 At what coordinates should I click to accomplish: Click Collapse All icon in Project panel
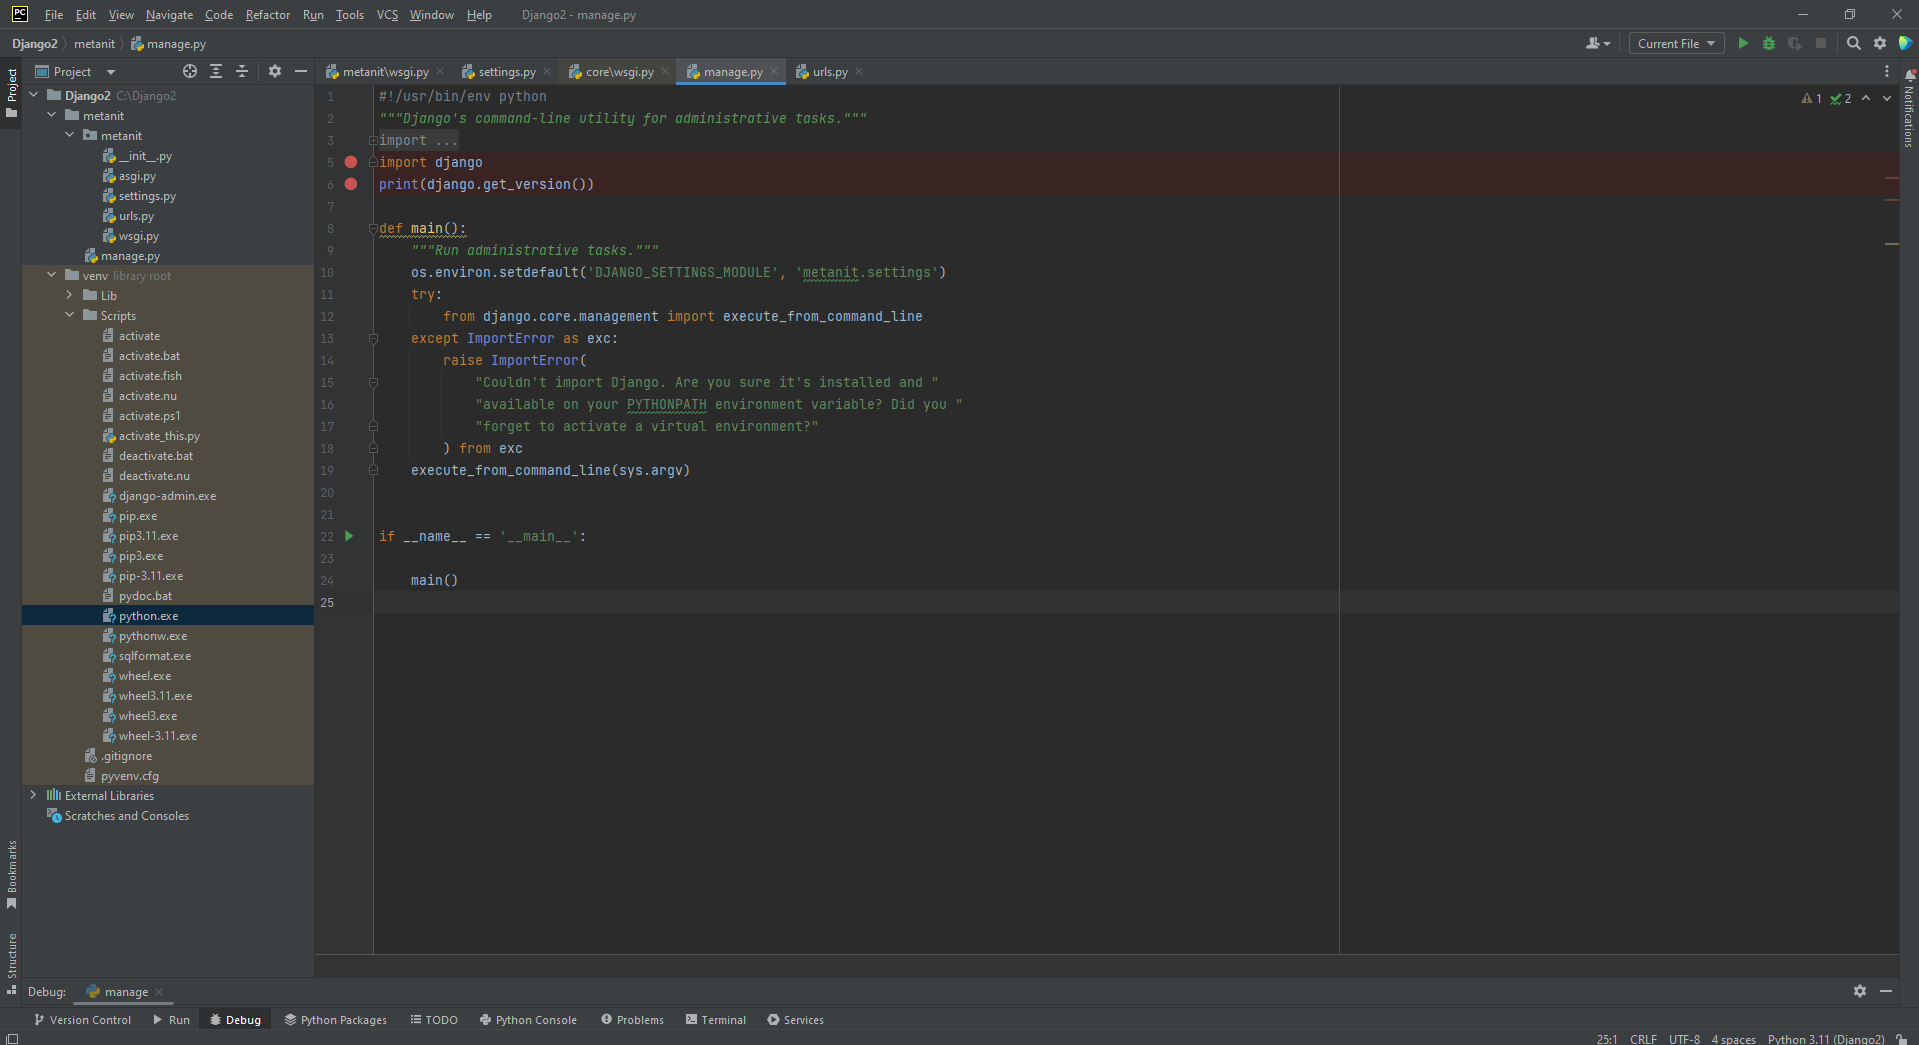tap(242, 71)
